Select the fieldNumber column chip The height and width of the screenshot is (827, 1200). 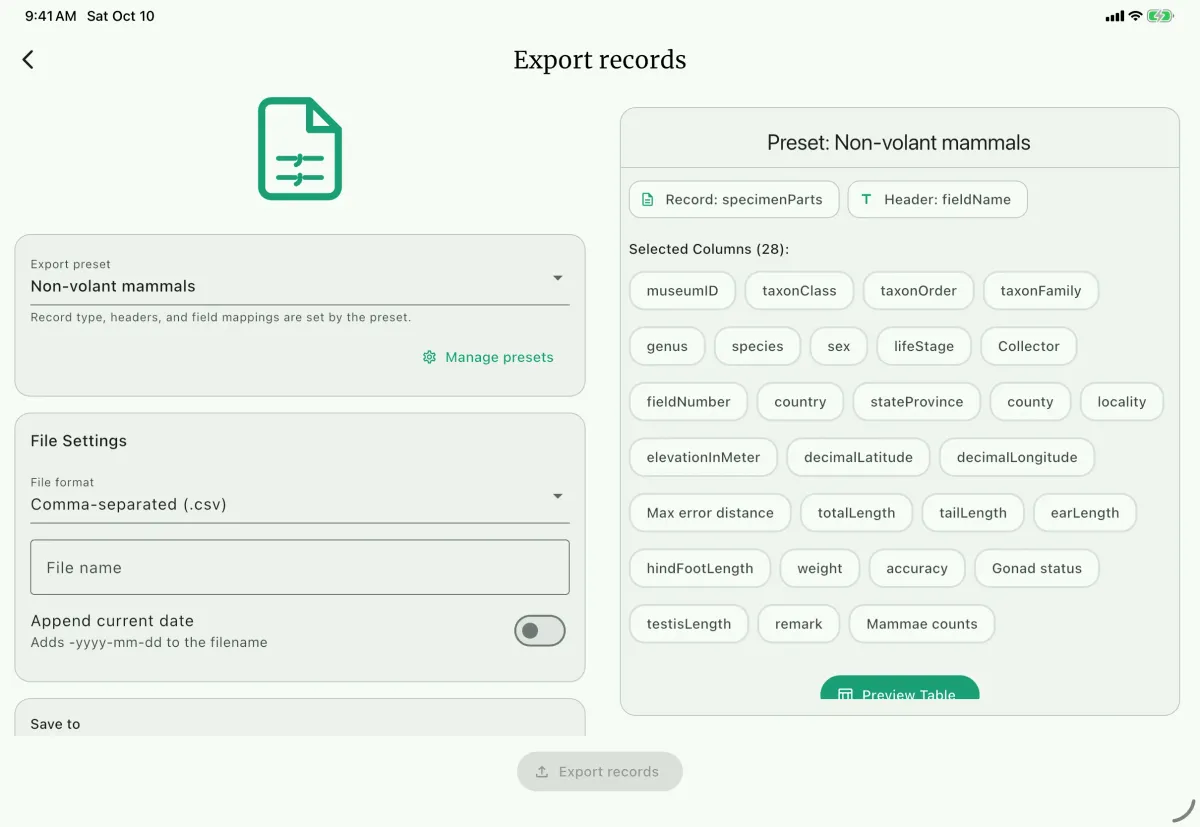(x=689, y=402)
